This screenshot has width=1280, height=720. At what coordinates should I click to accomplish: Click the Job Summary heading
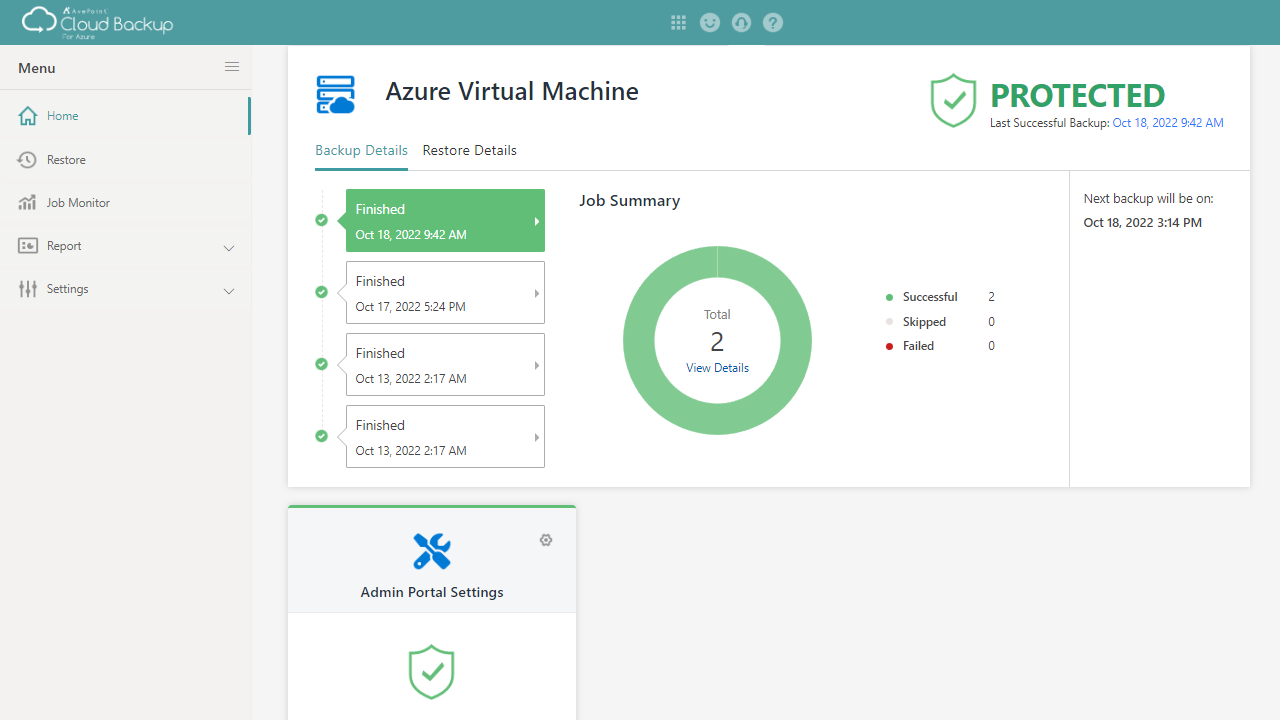(629, 201)
